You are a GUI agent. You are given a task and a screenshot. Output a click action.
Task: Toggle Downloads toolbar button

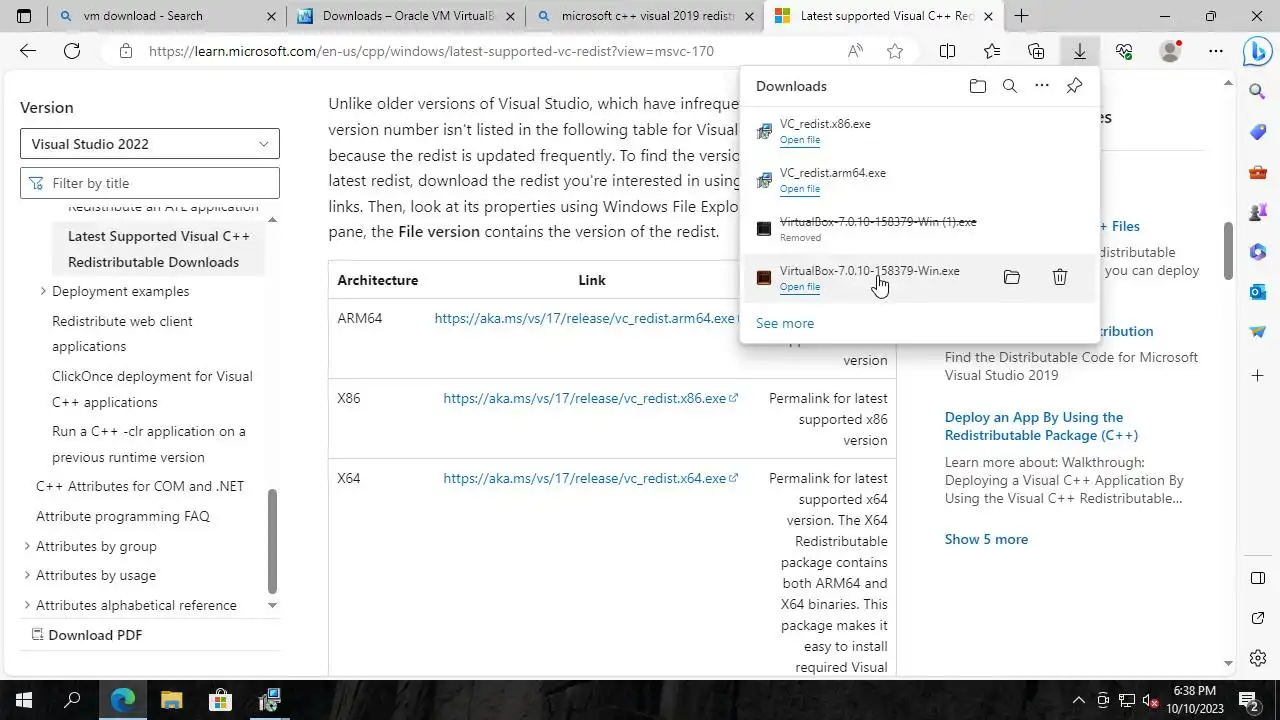[x=1080, y=51]
